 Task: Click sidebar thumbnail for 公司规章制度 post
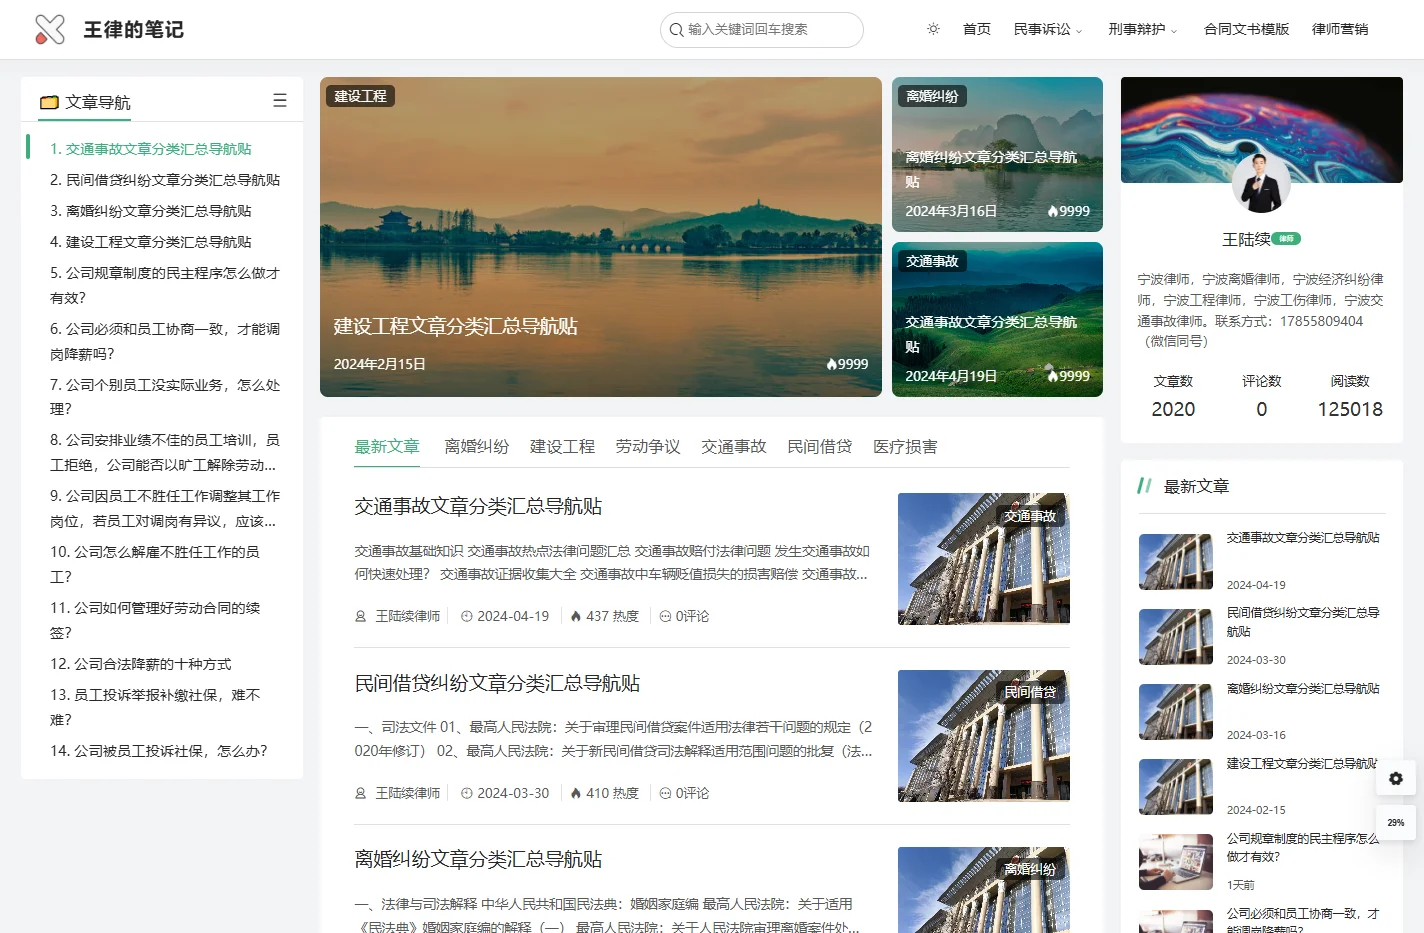click(1176, 862)
